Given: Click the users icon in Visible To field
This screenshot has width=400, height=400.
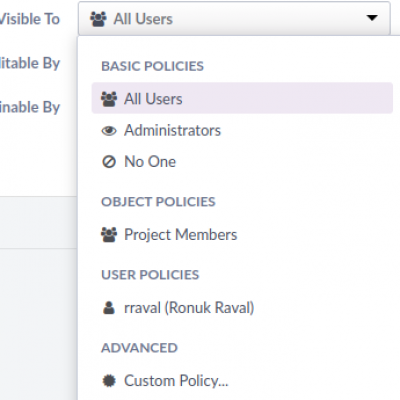Looking at the screenshot, I should [x=98, y=19].
